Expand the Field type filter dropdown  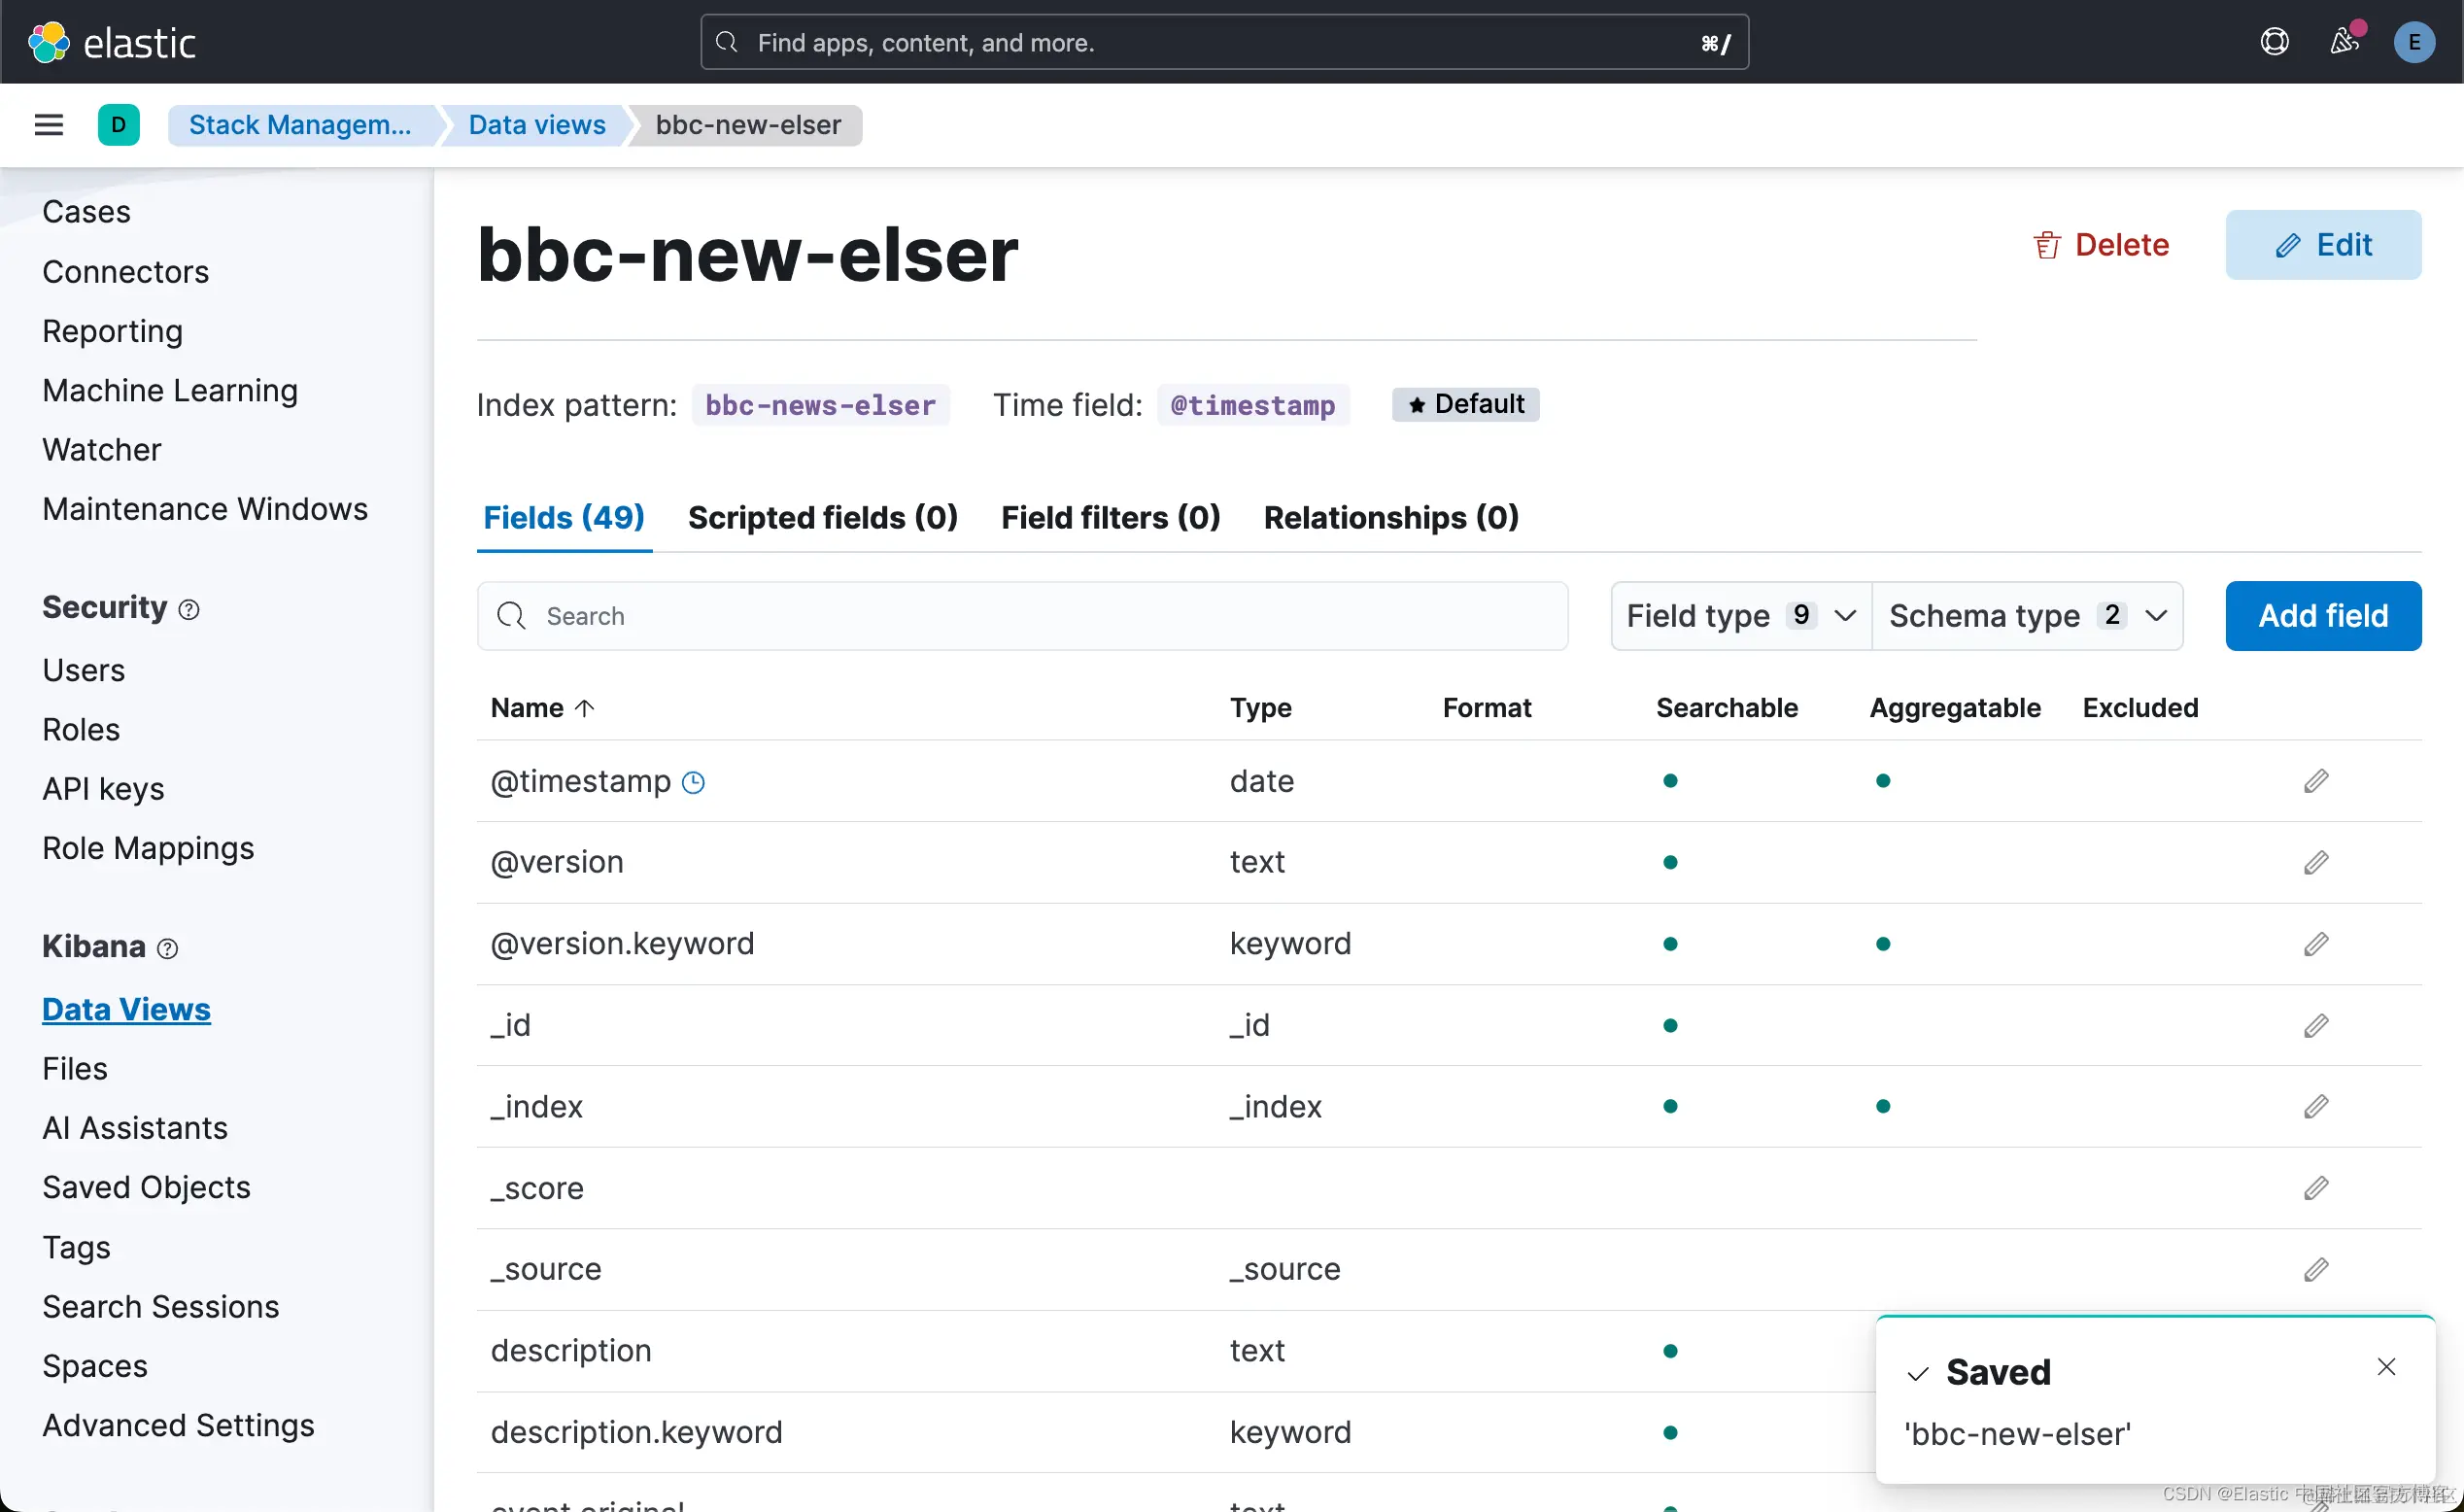coord(1740,616)
